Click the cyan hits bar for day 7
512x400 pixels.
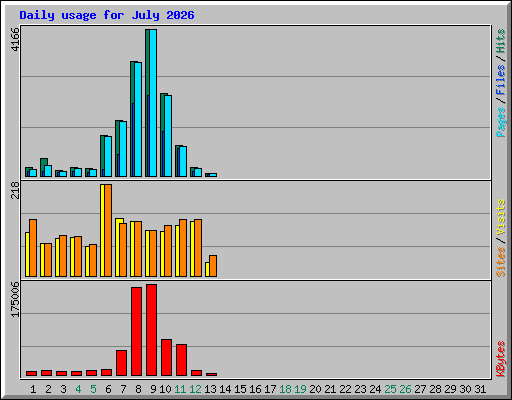point(123,149)
